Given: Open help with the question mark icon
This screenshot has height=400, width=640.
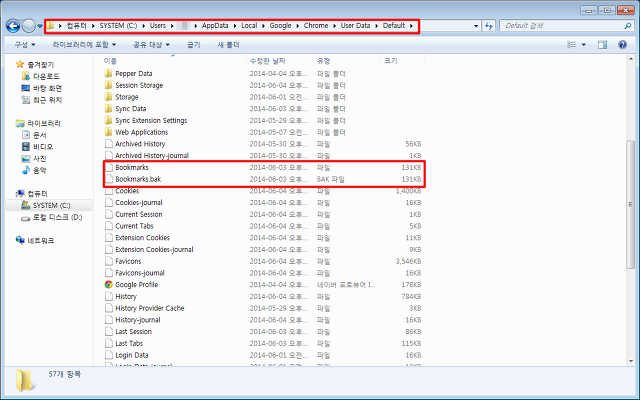Looking at the screenshot, I should (x=622, y=44).
